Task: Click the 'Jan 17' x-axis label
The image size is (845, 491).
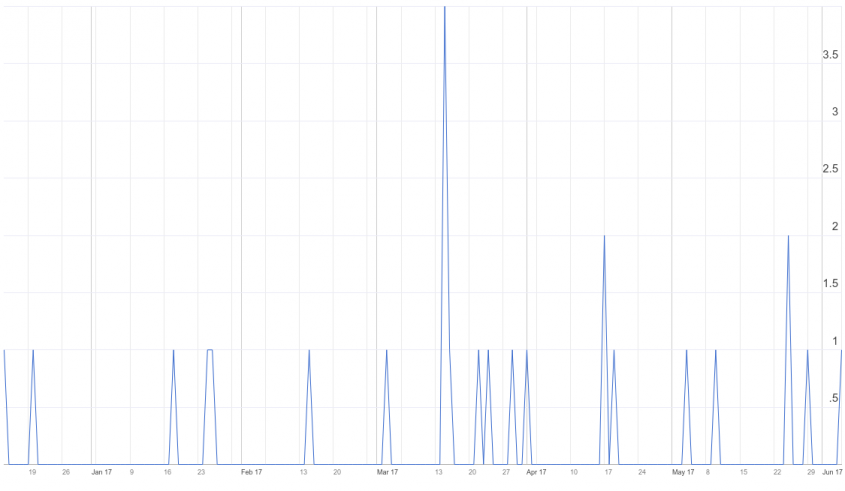Action: (x=101, y=472)
